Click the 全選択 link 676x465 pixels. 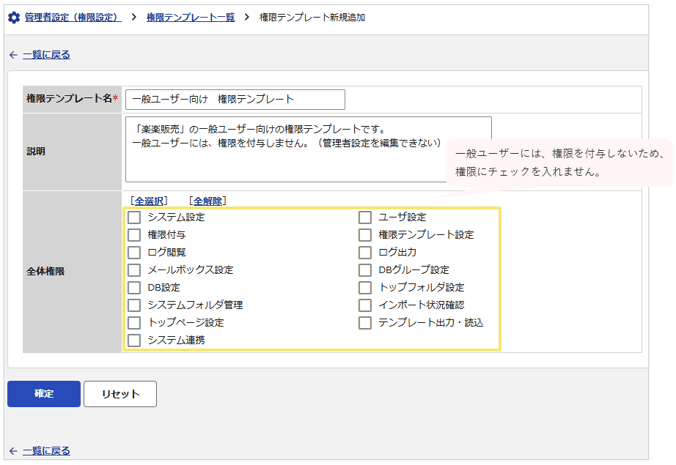click(x=149, y=201)
